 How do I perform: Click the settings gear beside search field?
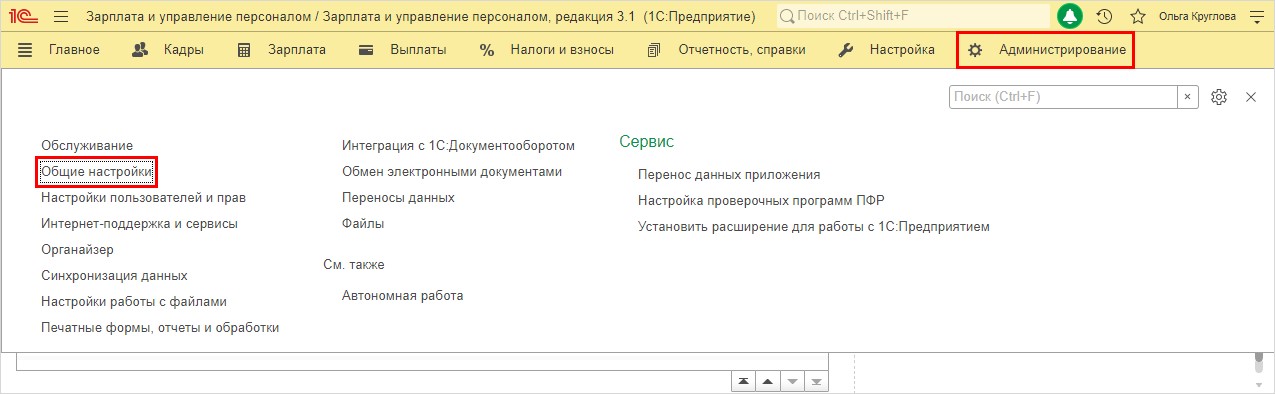[1219, 97]
